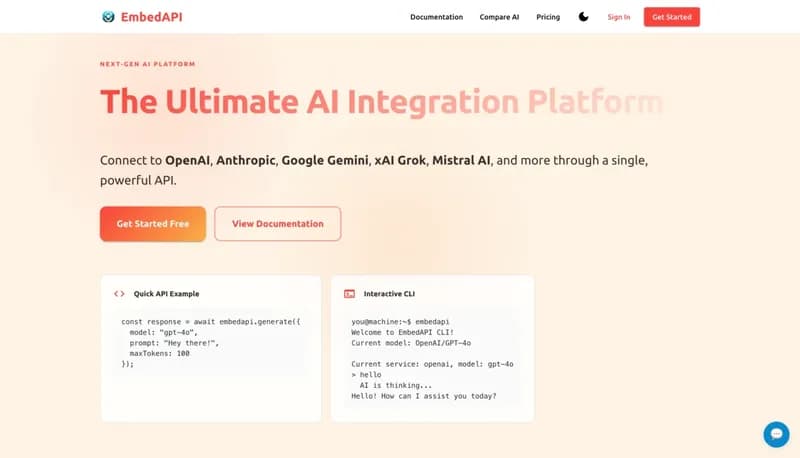Click "Hello! How can I assist you today?" line
800x458 pixels.
click(423, 396)
